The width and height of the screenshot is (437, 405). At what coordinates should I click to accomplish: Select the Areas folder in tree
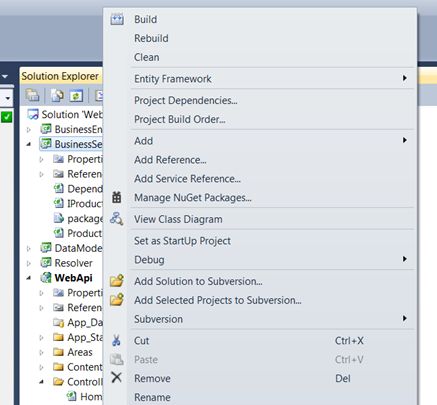click(x=80, y=352)
